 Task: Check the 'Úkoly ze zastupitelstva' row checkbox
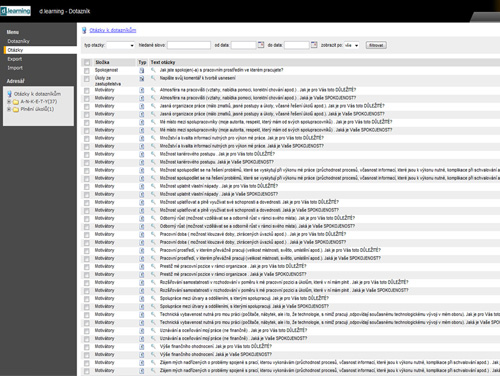pos(87,79)
